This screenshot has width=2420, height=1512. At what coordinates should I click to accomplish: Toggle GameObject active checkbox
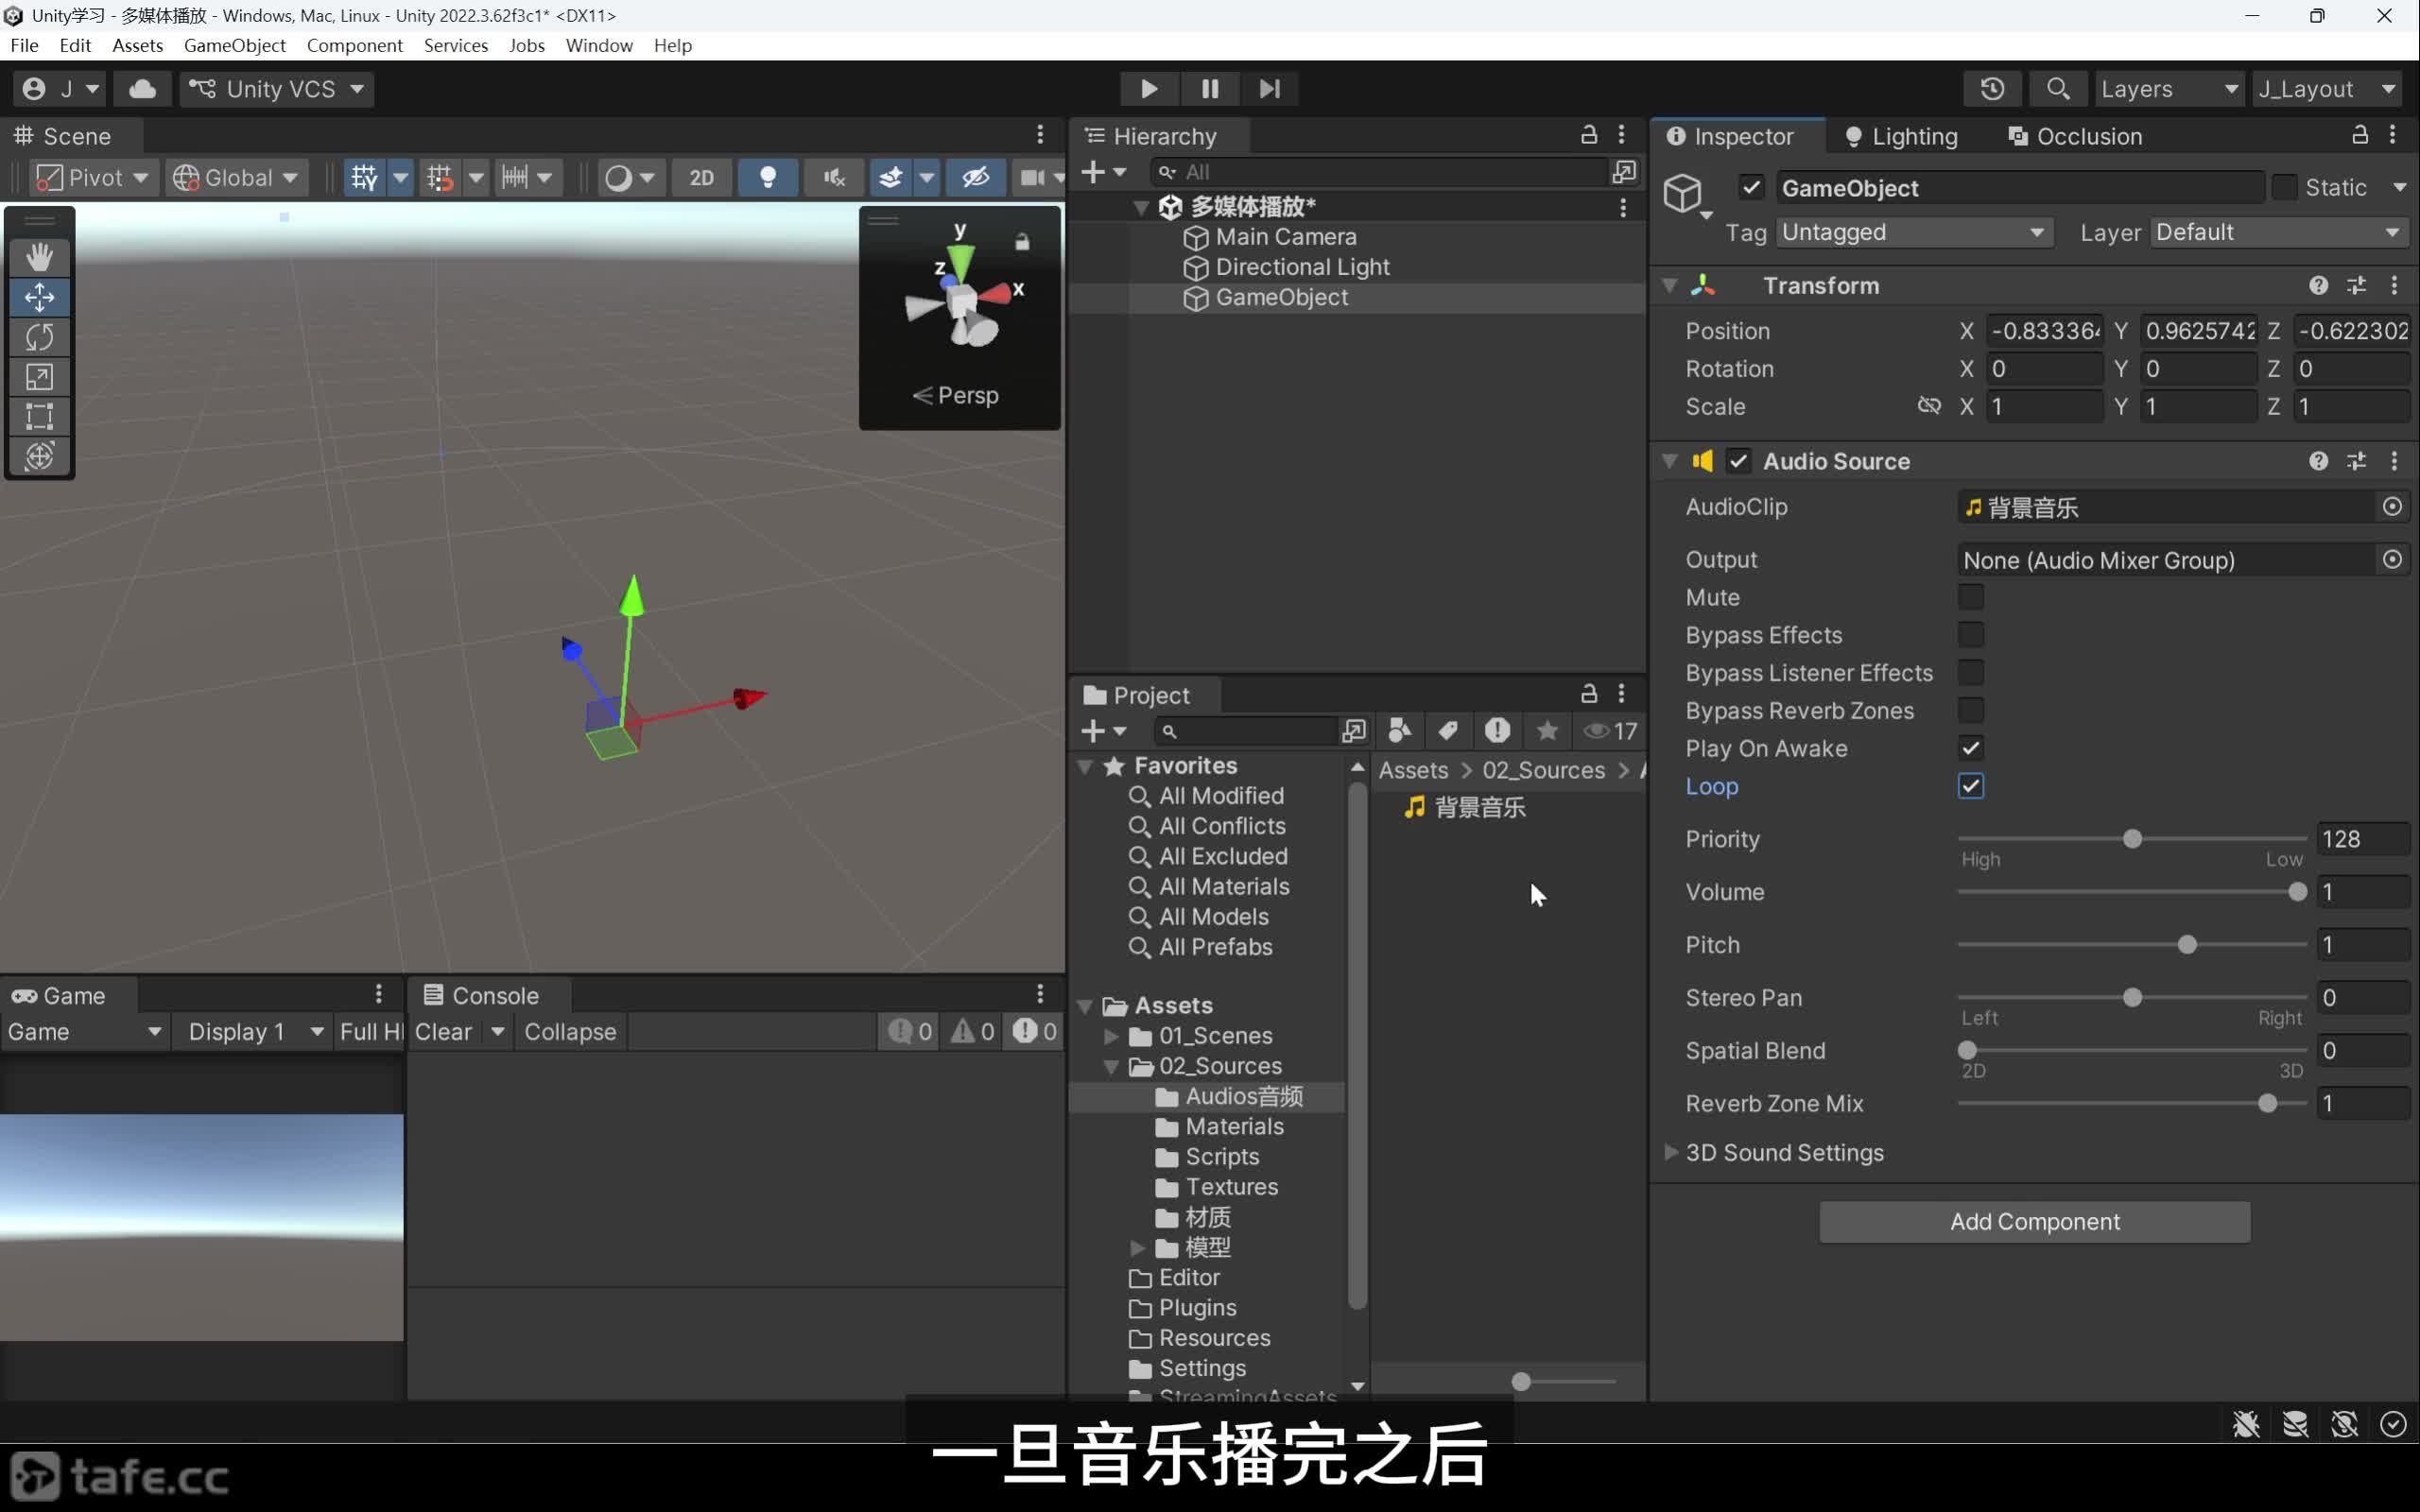tap(1751, 187)
